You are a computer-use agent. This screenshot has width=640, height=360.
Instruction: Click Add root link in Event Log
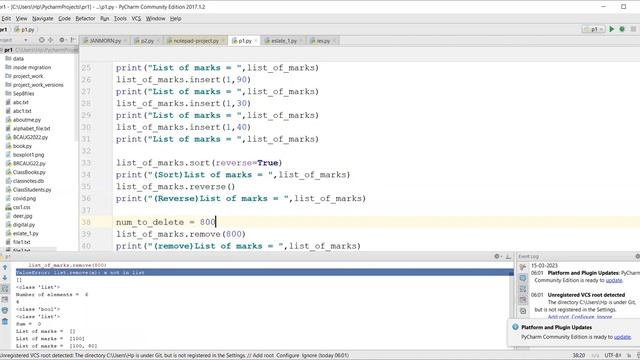[558, 317]
